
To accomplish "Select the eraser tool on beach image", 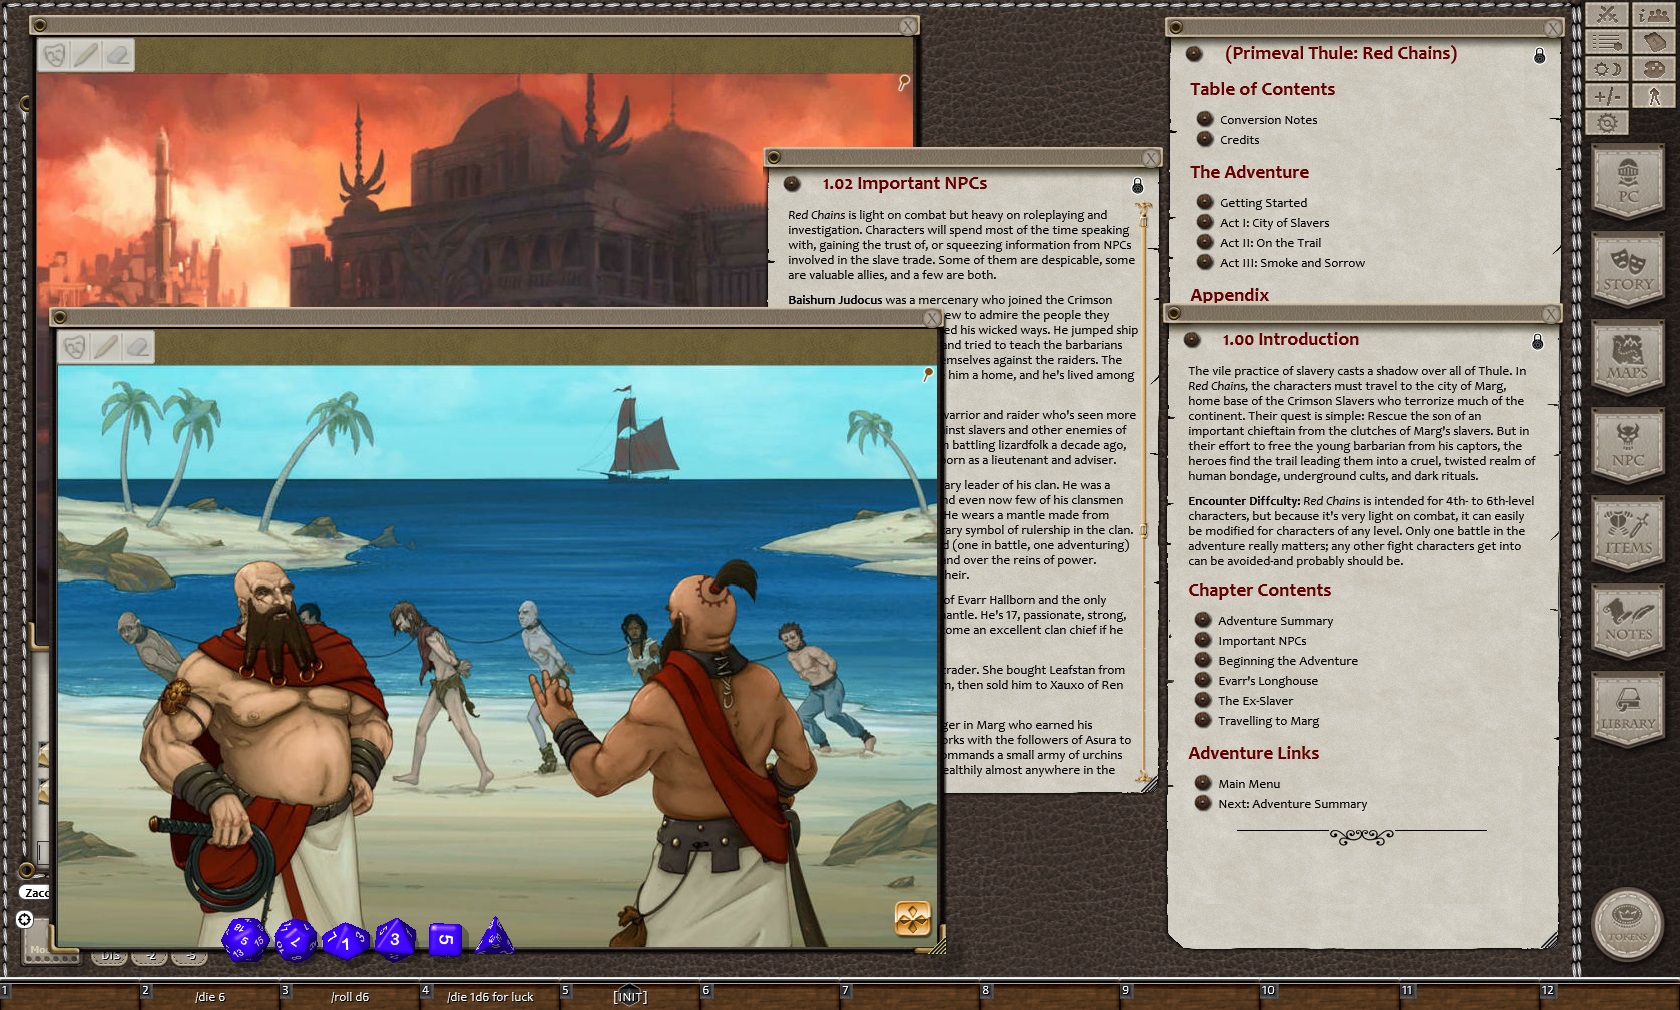I will [137, 347].
